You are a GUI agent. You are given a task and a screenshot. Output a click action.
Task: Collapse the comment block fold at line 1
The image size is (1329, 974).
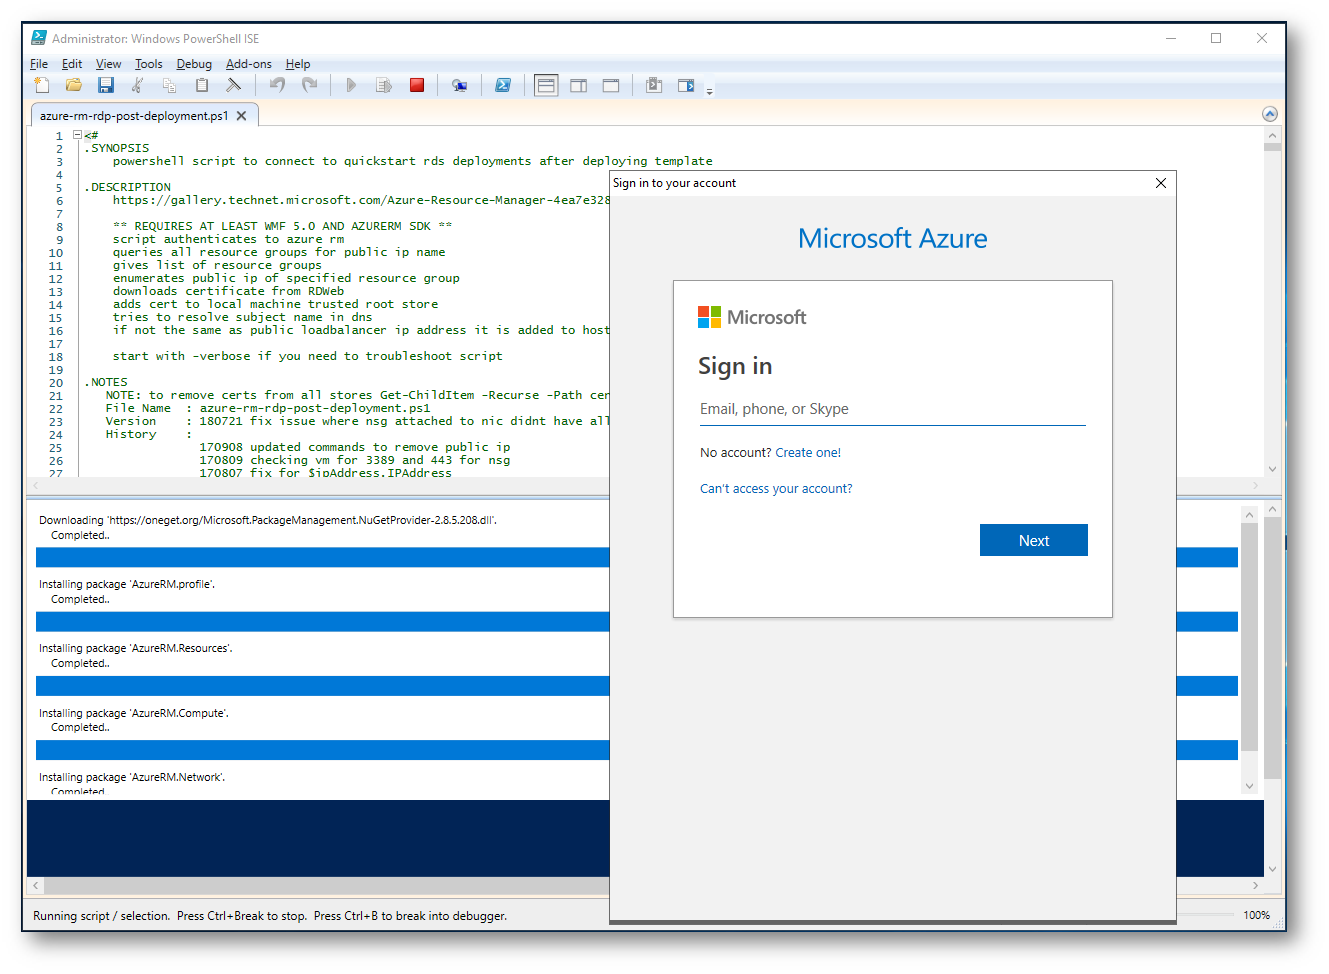(x=77, y=135)
